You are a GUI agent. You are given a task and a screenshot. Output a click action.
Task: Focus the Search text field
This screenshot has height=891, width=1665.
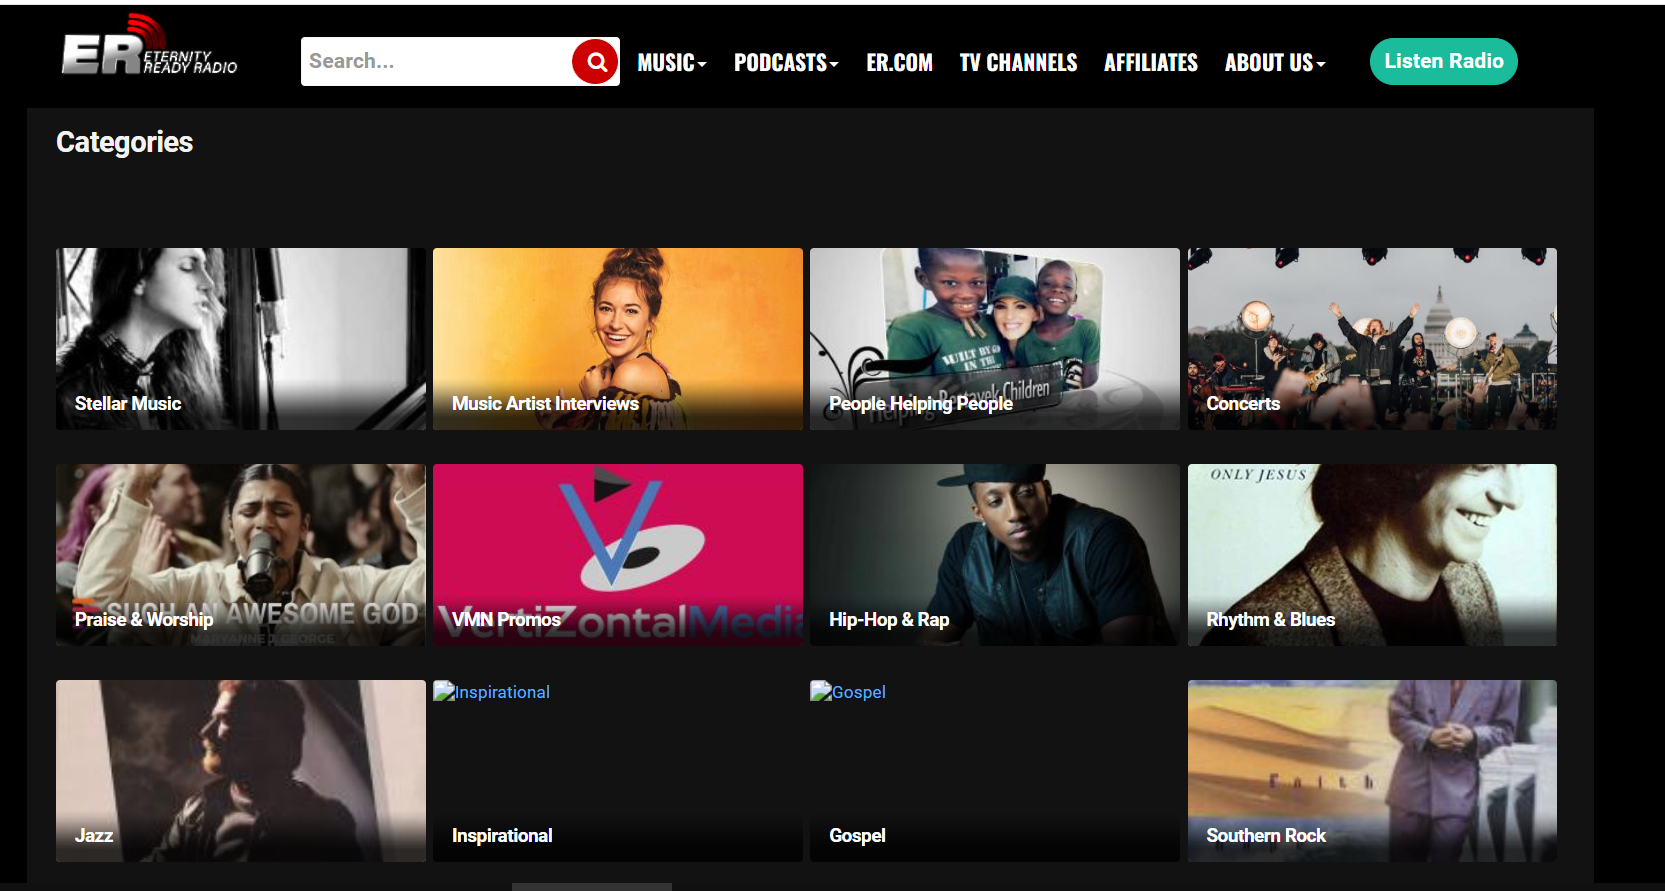click(436, 62)
